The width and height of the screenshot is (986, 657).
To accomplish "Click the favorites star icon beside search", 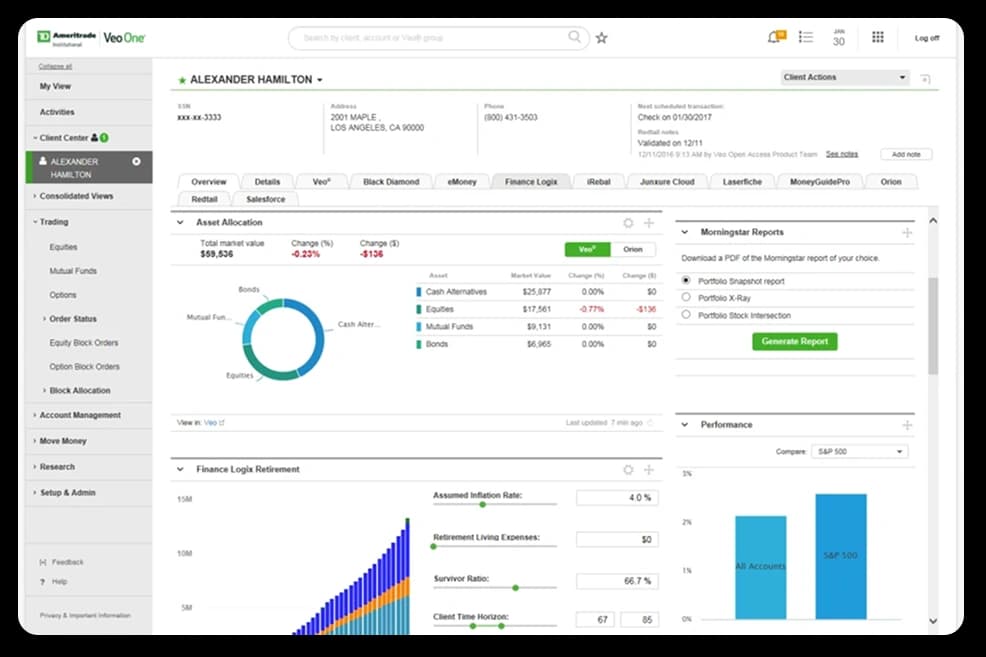I will (602, 38).
